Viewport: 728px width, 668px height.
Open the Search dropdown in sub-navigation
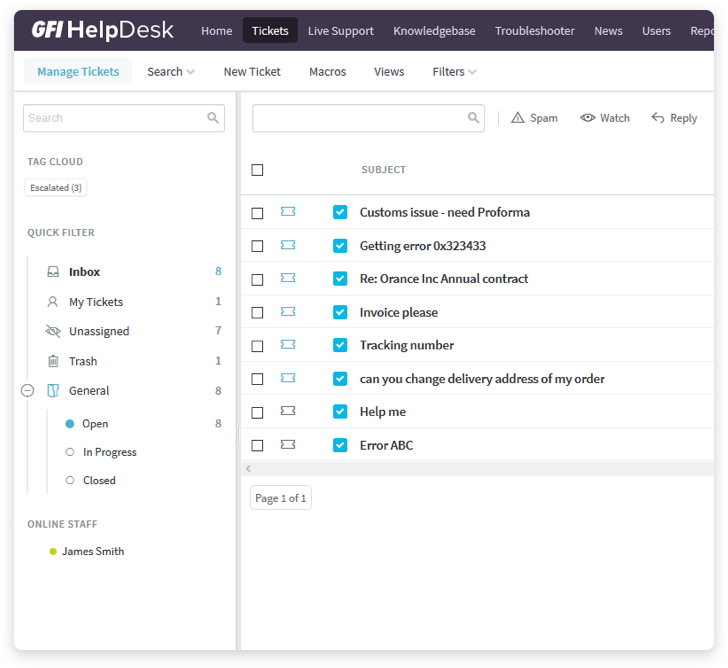point(170,72)
